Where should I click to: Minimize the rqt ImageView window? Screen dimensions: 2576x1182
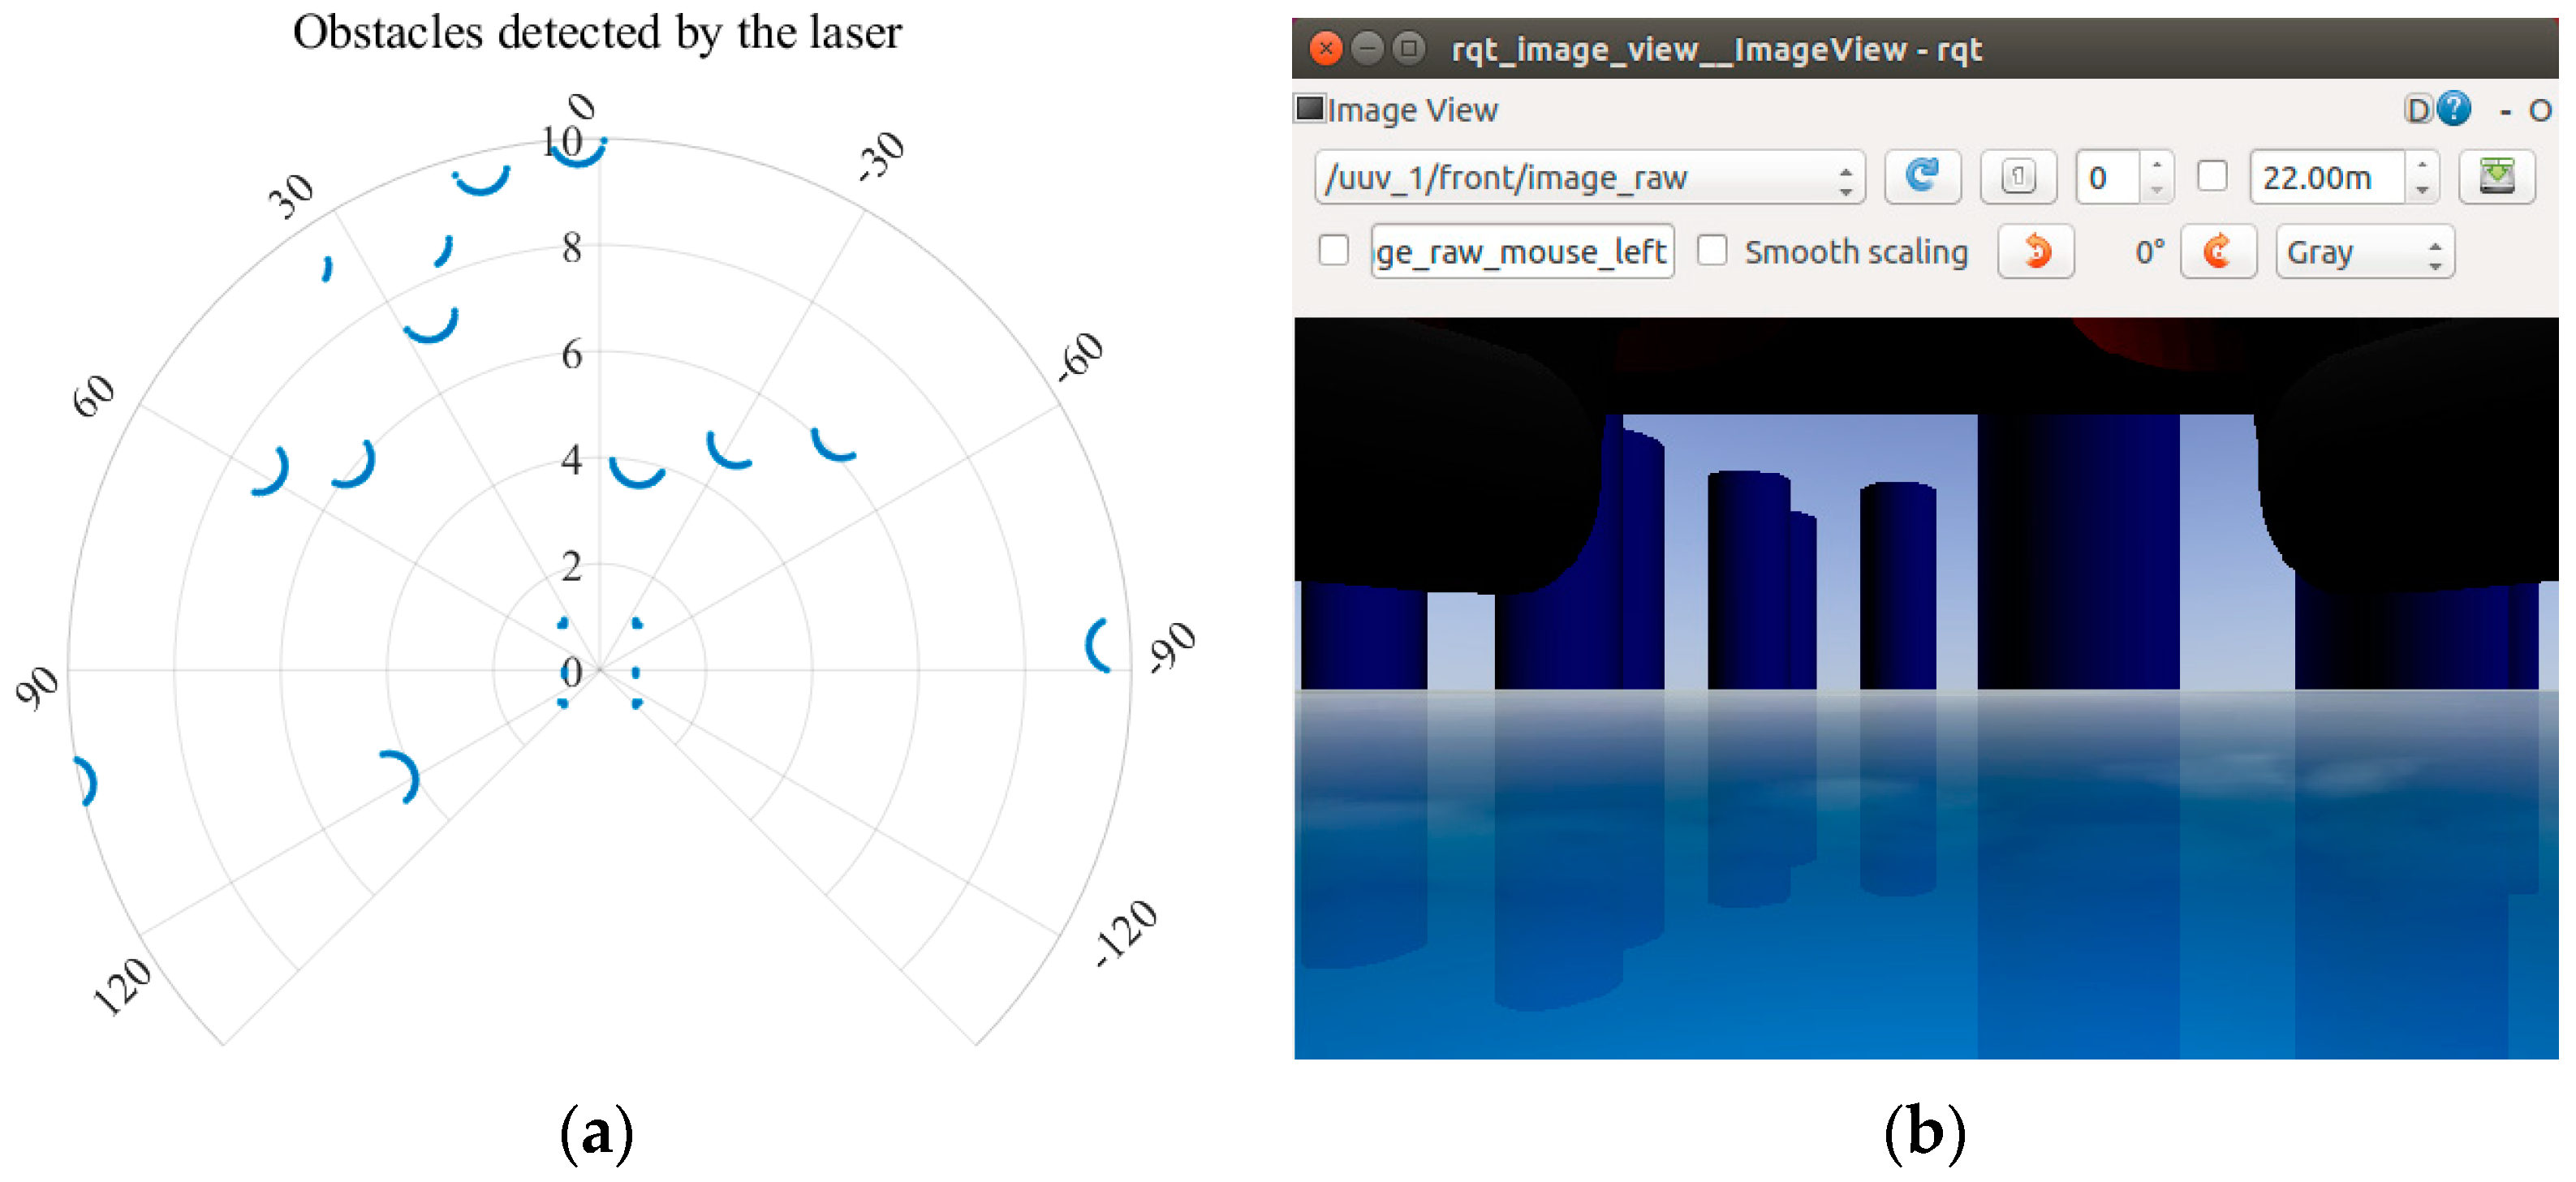(x=1367, y=48)
